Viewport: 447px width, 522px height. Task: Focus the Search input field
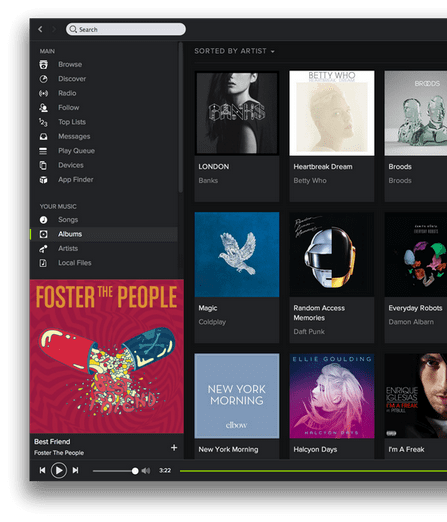point(126,29)
